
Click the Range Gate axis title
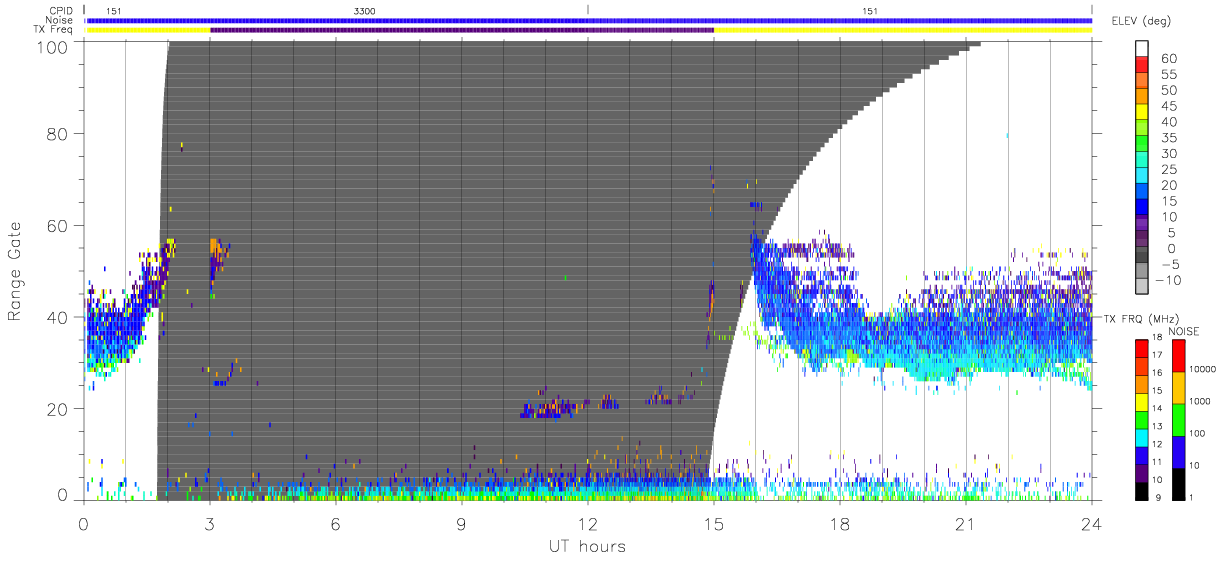[15, 271]
